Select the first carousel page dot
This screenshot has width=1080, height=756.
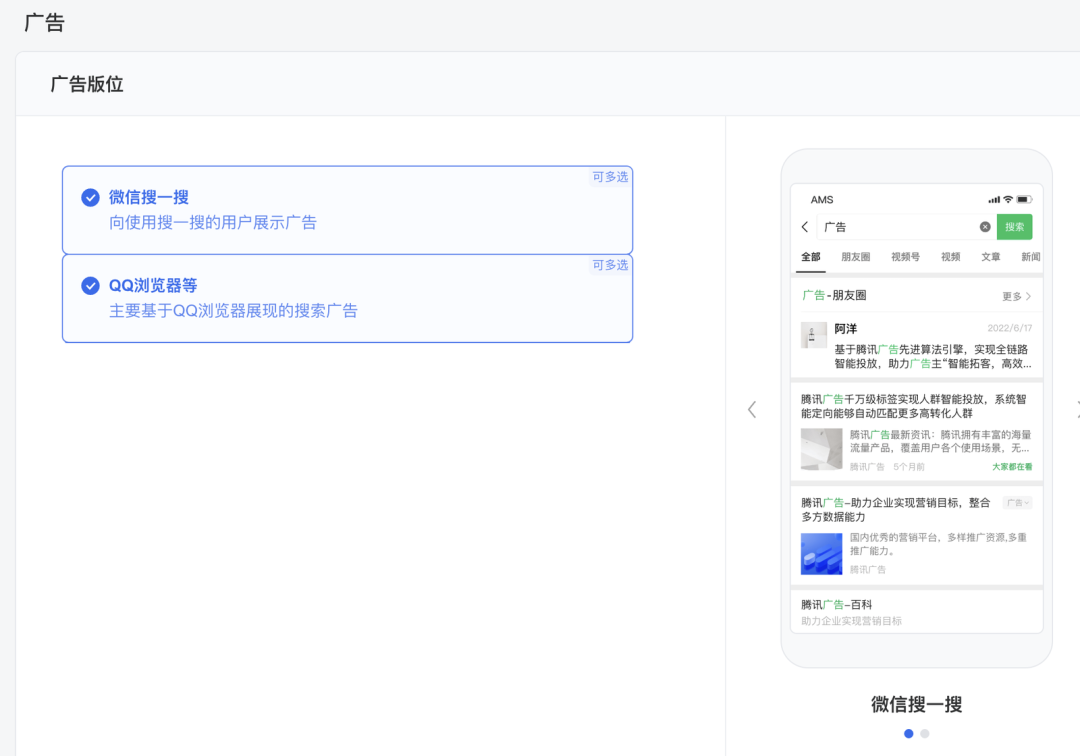coord(908,733)
